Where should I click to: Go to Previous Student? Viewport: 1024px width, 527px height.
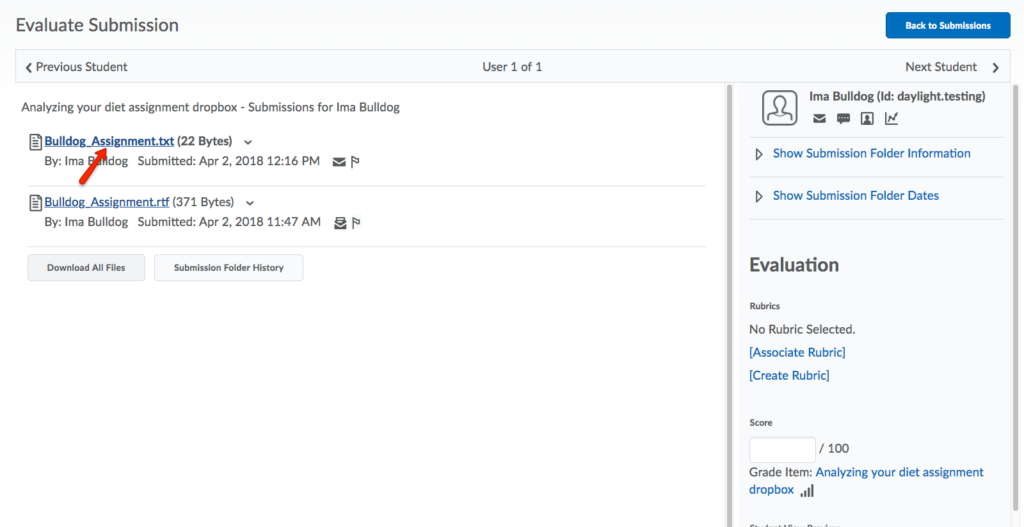(x=76, y=67)
